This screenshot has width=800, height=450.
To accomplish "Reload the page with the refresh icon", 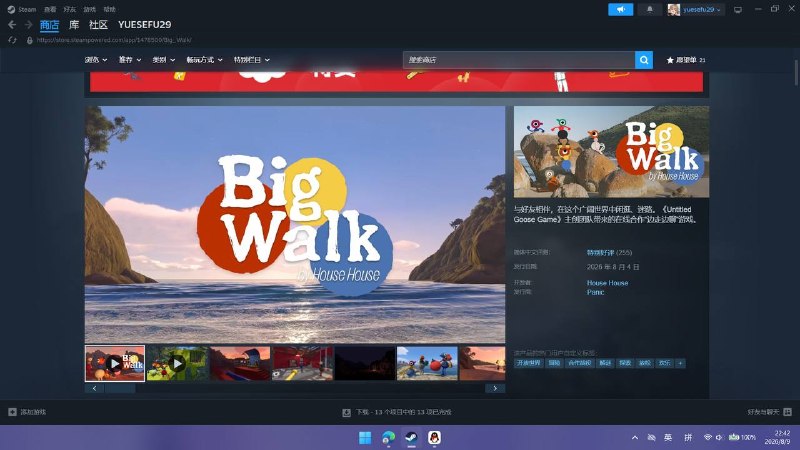I will [x=12, y=40].
